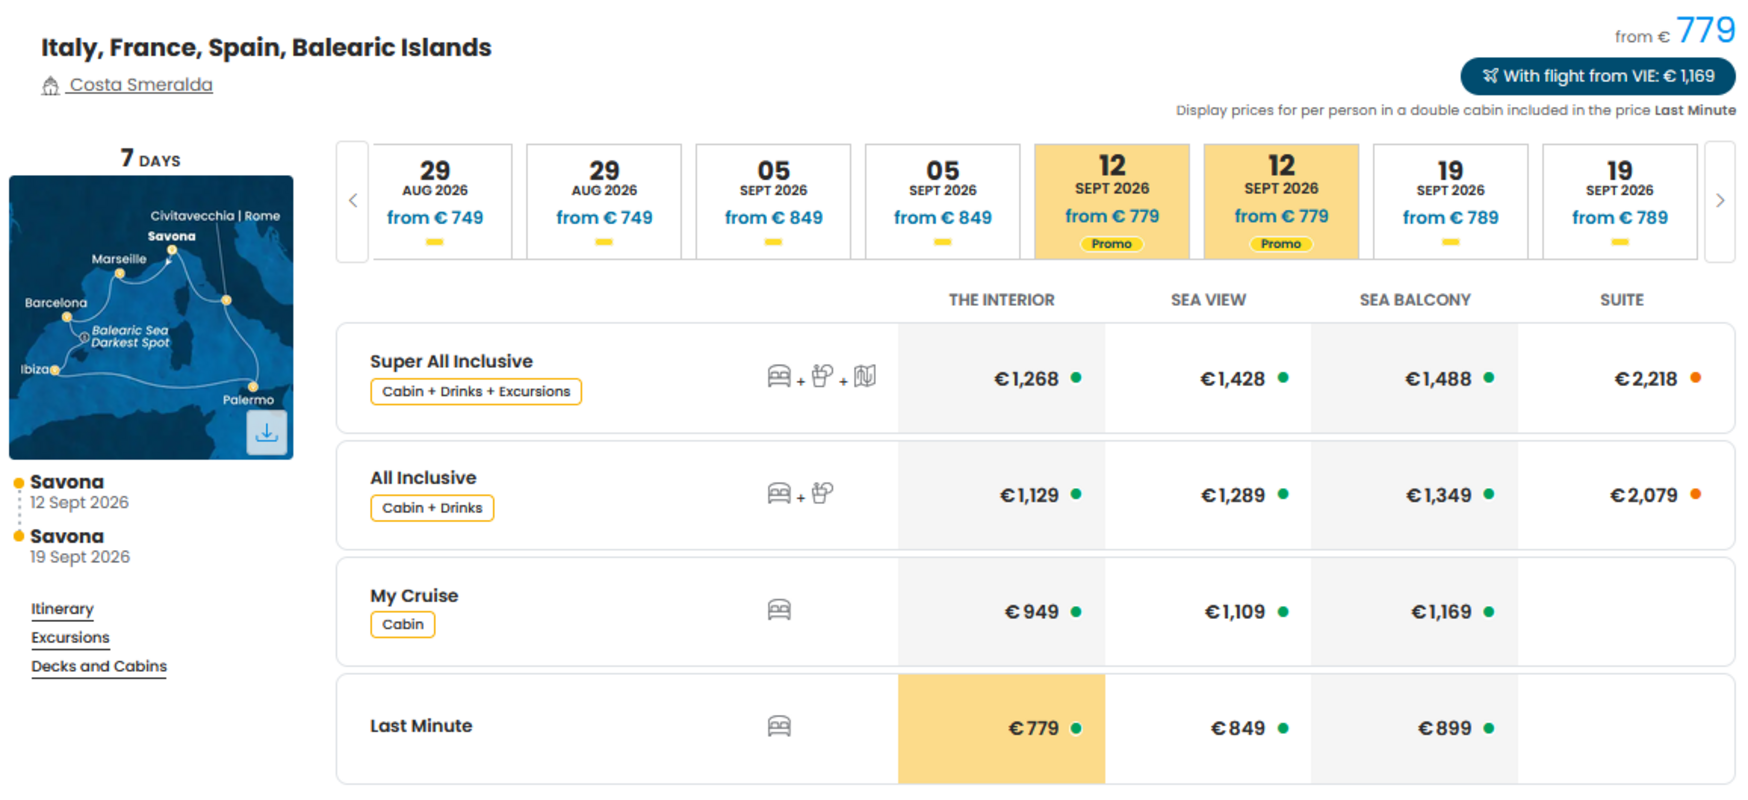Screen dimensions: 1748x800
Task: Click the airplane icon in flight button
Action: 1490,76
